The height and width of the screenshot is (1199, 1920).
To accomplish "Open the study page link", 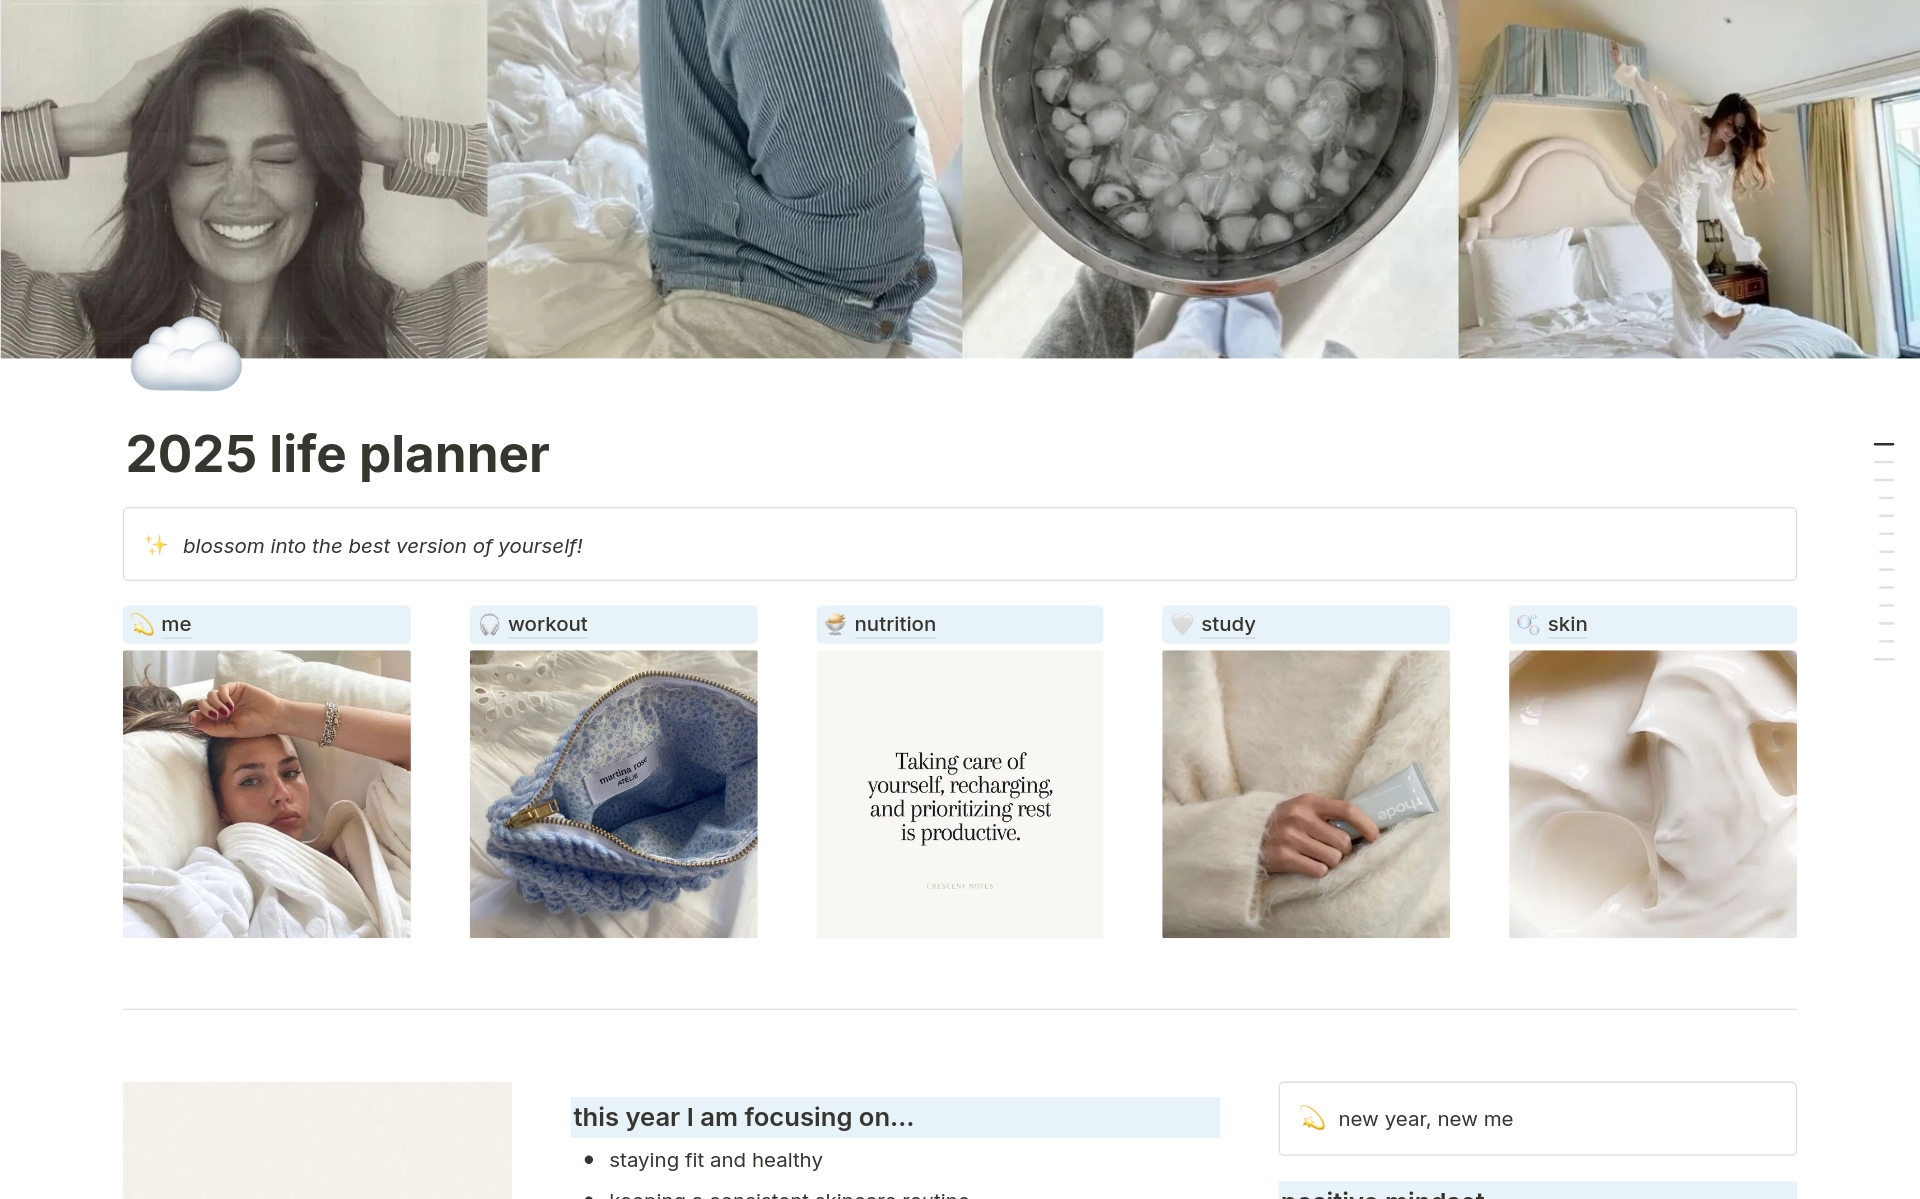I will tap(1228, 624).
